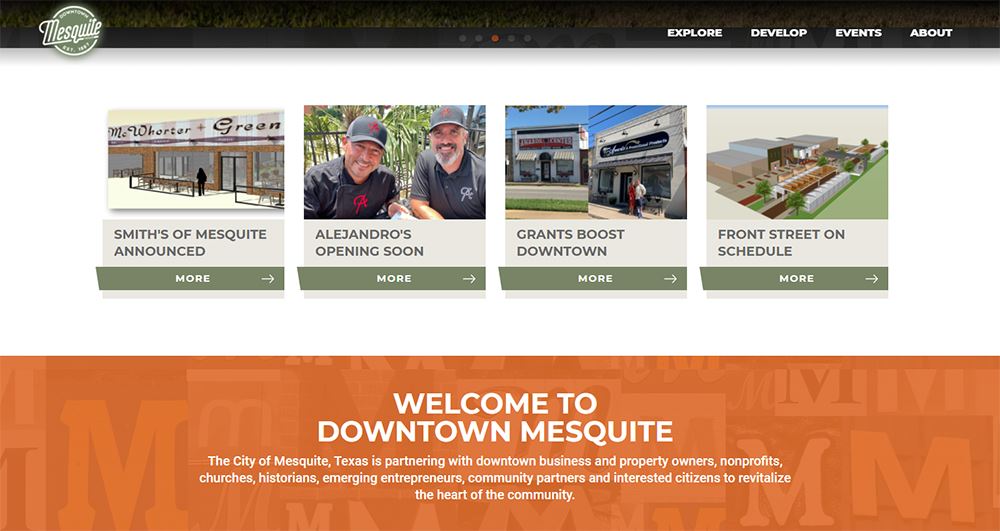Select the active orange carousel dot
The height and width of the screenshot is (531, 1000).
click(x=495, y=38)
